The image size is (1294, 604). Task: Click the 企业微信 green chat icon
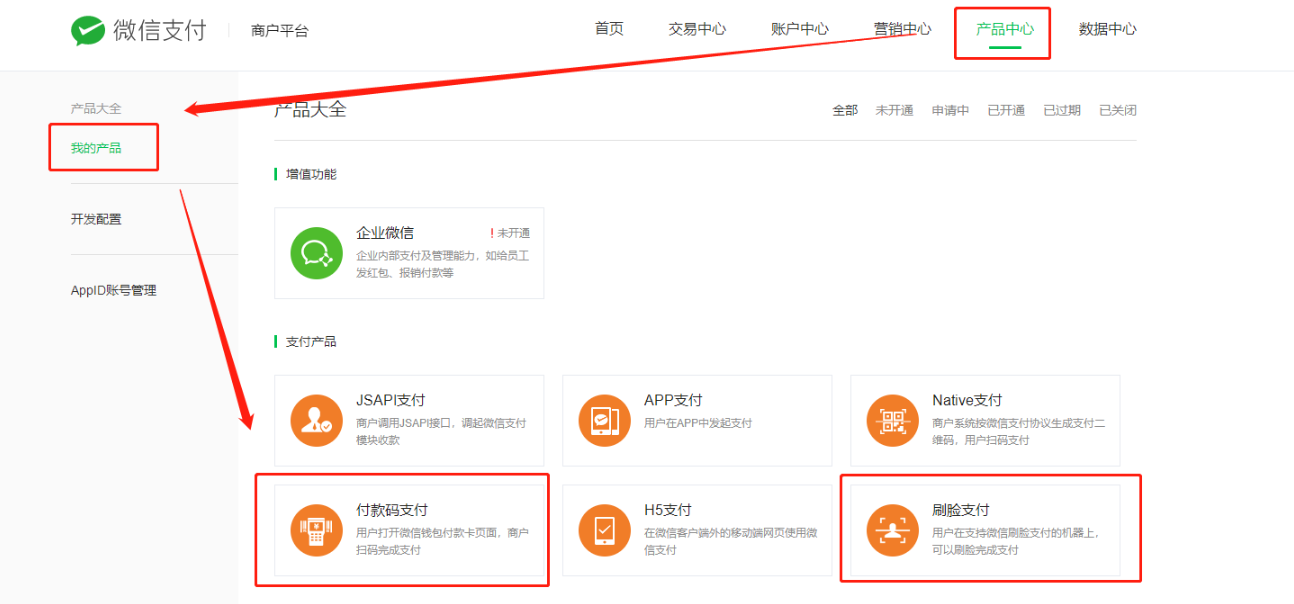click(x=316, y=253)
